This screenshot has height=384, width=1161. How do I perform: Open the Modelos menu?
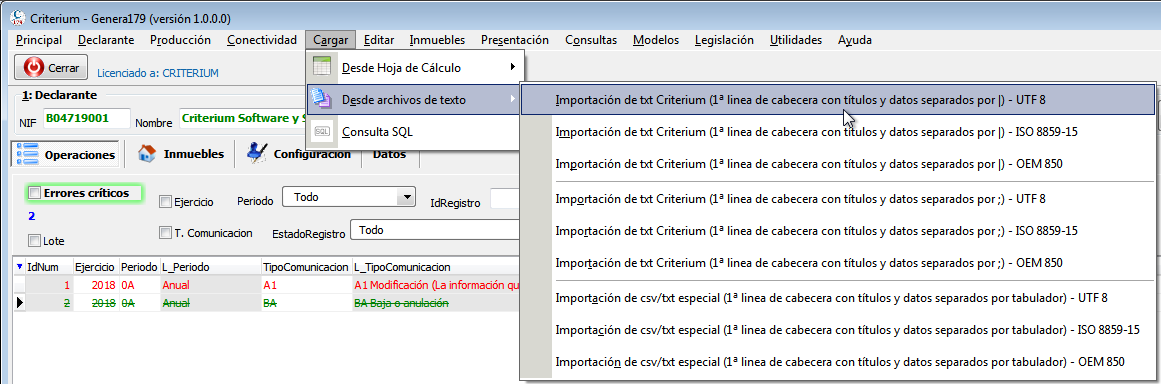pos(656,40)
